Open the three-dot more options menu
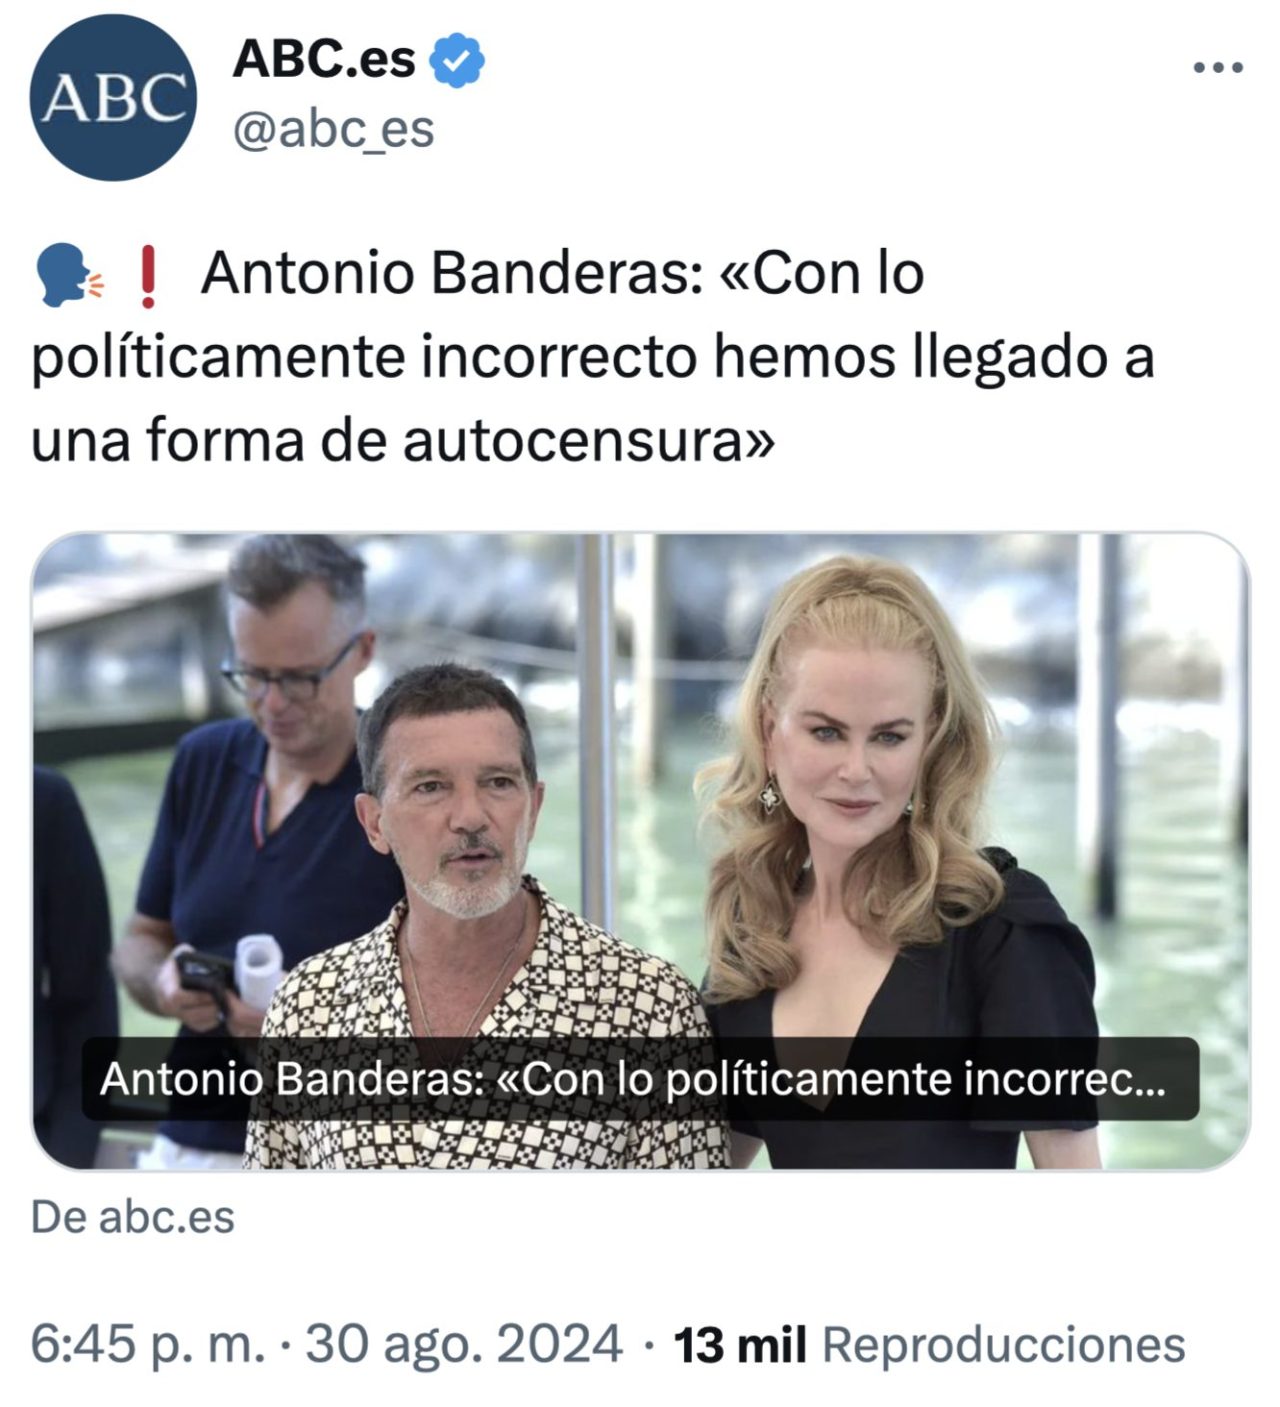Screen dimensions: 1280x1407 tap(1219, 68)
